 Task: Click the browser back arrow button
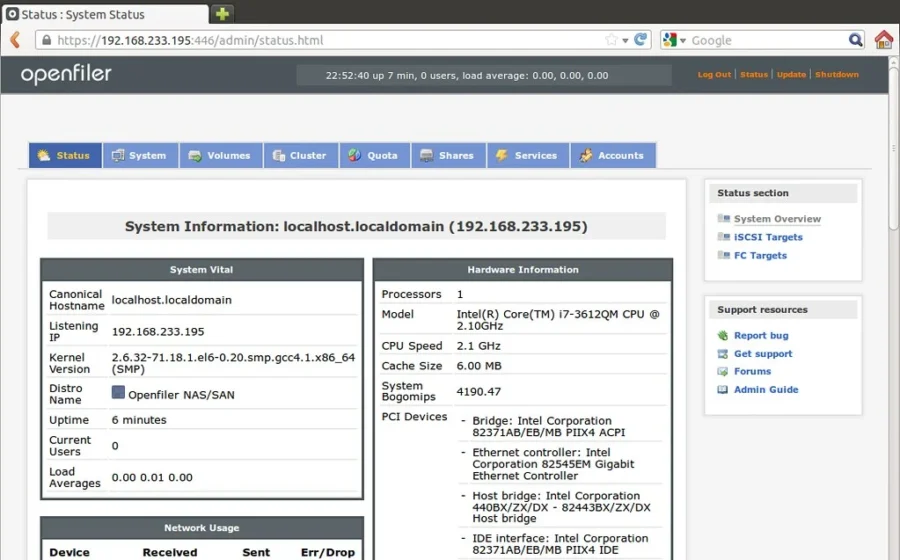[15, 40]
